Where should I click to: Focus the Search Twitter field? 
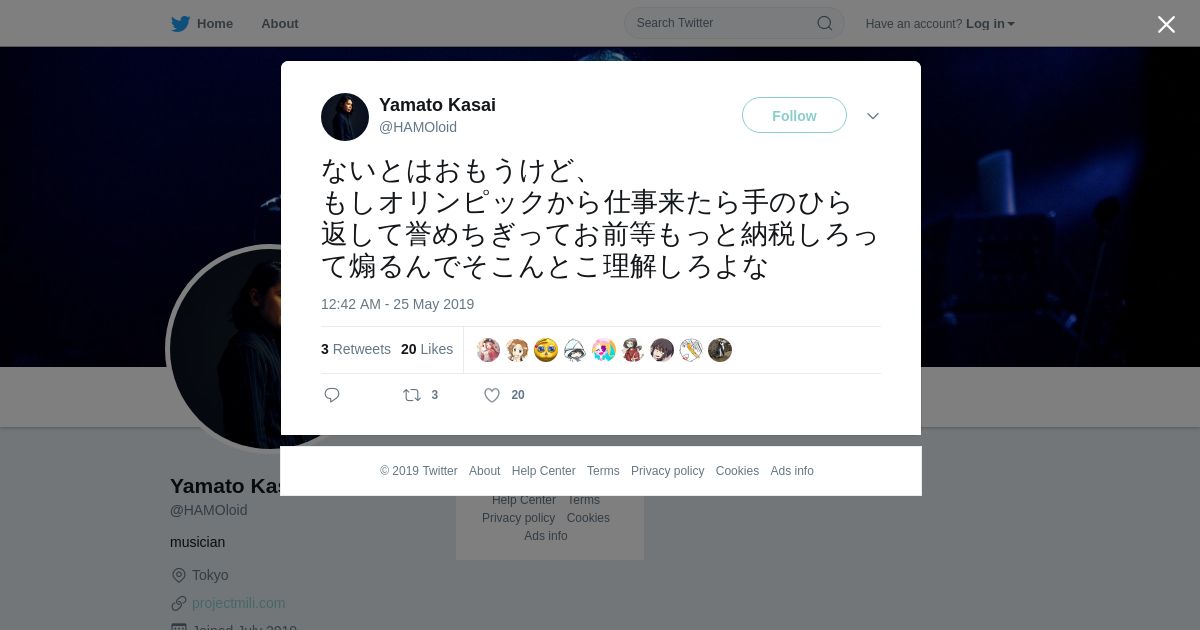(x=734, y=23)
